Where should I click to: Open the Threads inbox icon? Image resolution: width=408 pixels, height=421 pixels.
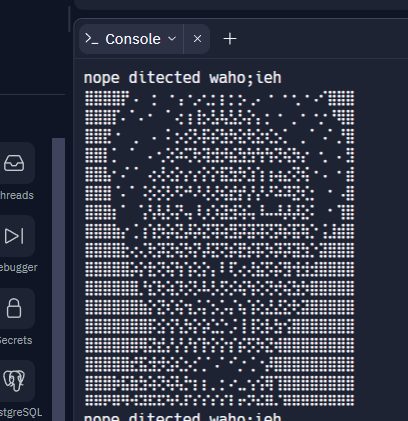[x=14, y=163]
